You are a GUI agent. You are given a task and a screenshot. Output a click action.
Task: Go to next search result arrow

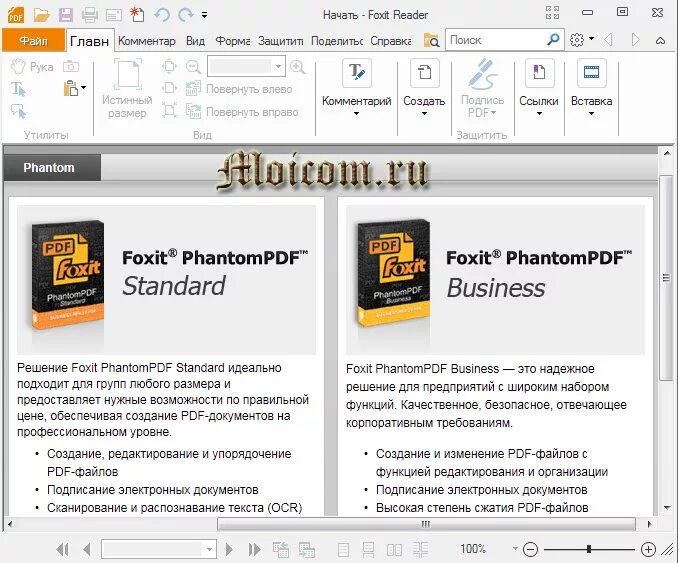635,40
